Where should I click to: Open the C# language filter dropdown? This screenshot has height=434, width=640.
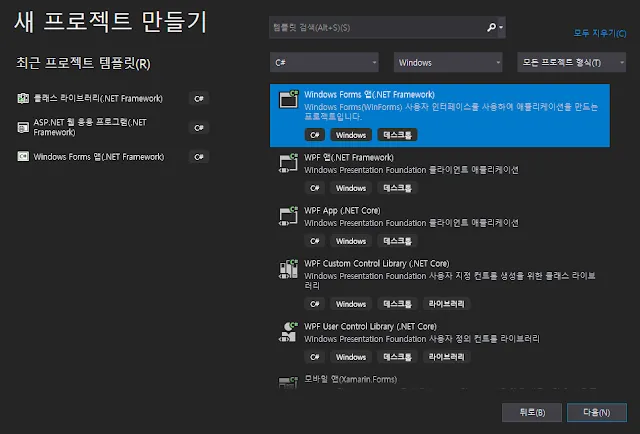(x=324, y=62)
